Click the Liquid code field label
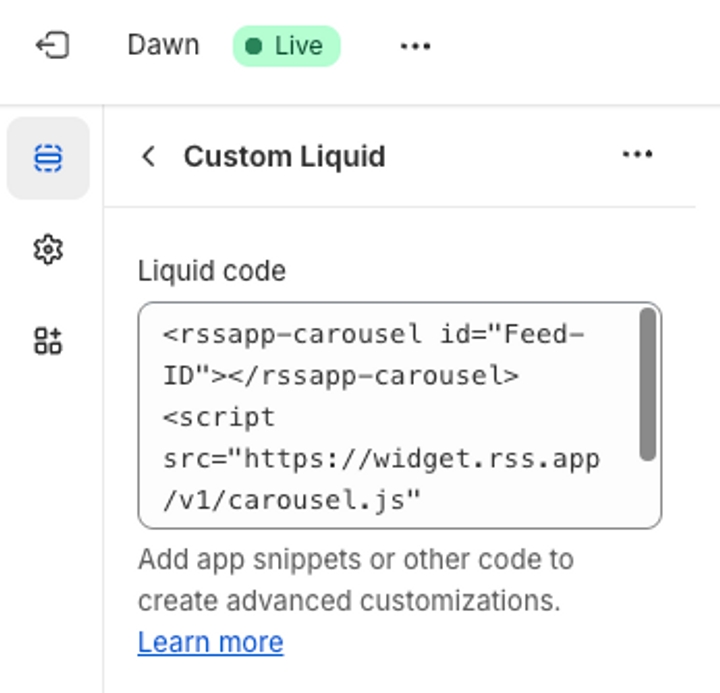This screenshot has height=693, width=720. pos(212,270)
